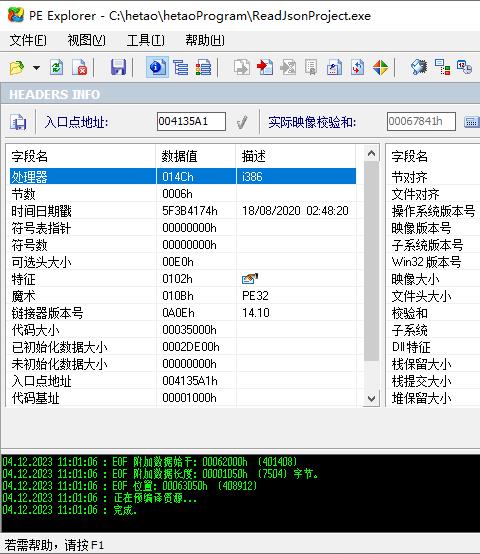Open the time date stamp clock icon
480x554 pixels.
tap(464, 67)
